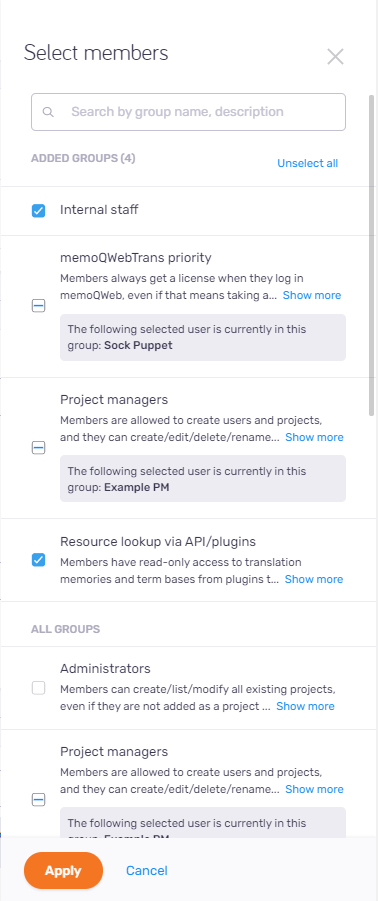Viewport: 378px width, 901px height.
Task: Apply the member selection
Action: tap(63, 871)
